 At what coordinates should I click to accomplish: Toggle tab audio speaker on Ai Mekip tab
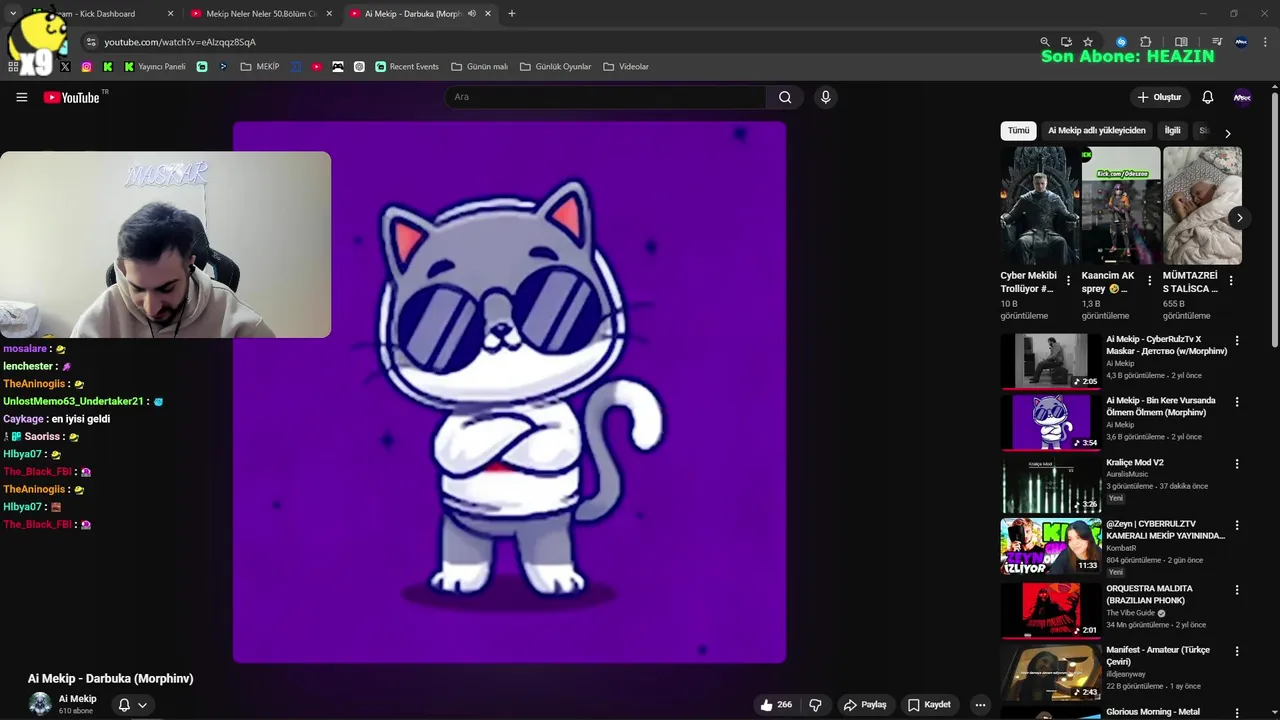pyautogui.click(x=472, y=14)
